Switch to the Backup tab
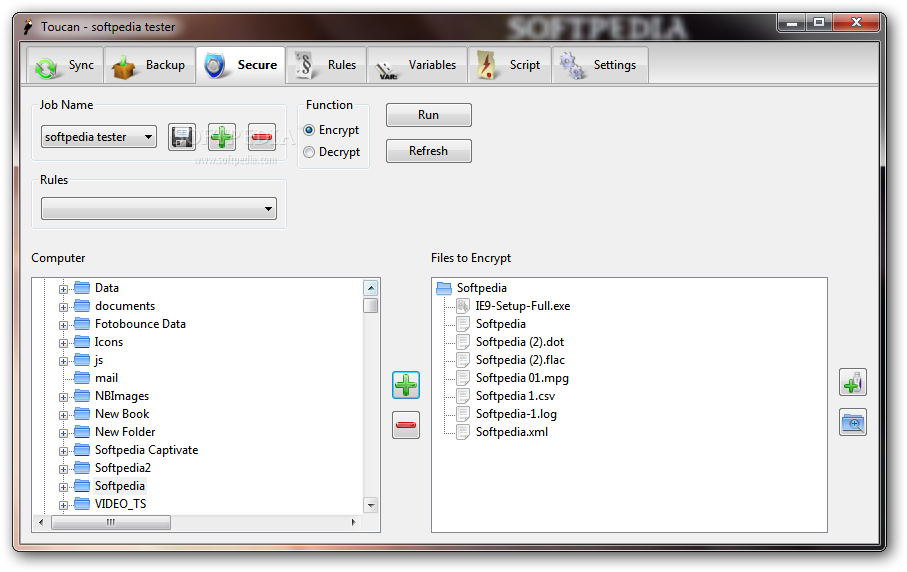 point(149,65)
